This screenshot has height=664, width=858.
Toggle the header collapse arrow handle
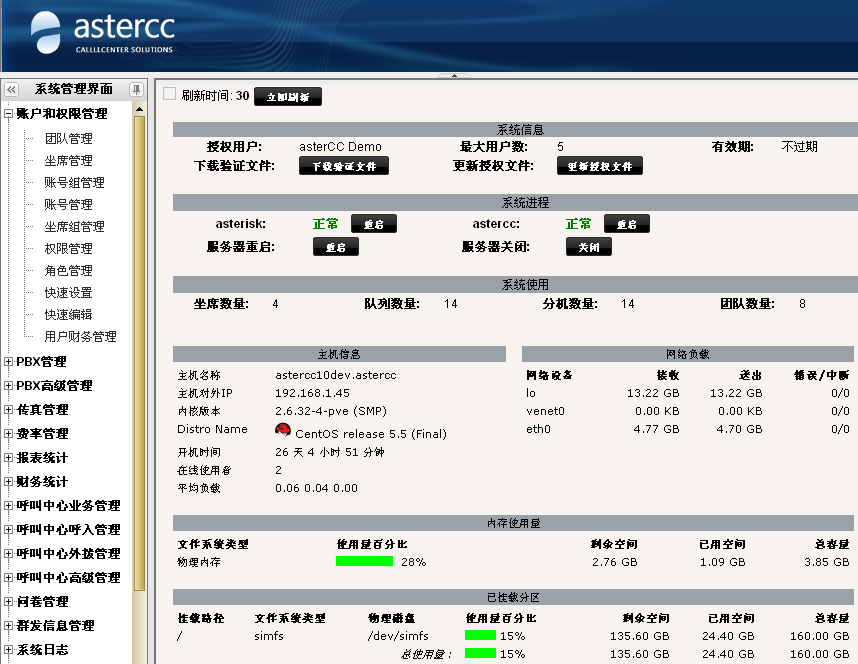pyautogui.click(x=454, y=75)
